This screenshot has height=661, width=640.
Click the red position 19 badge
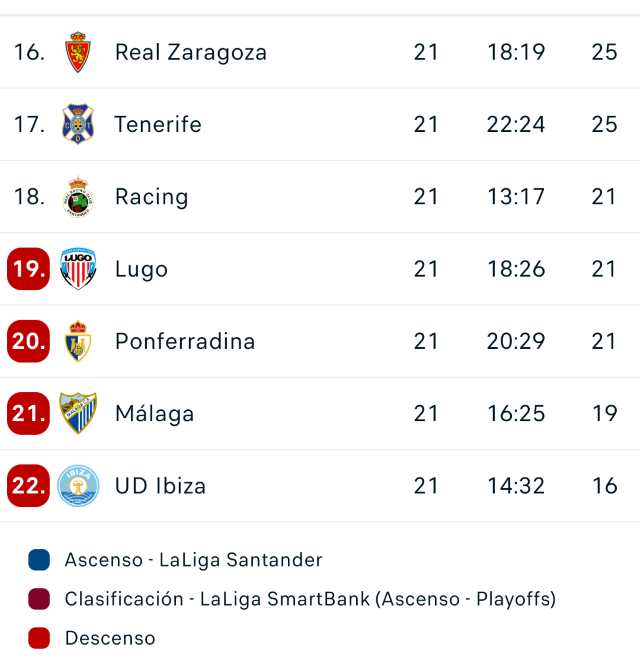pos(29,269)
